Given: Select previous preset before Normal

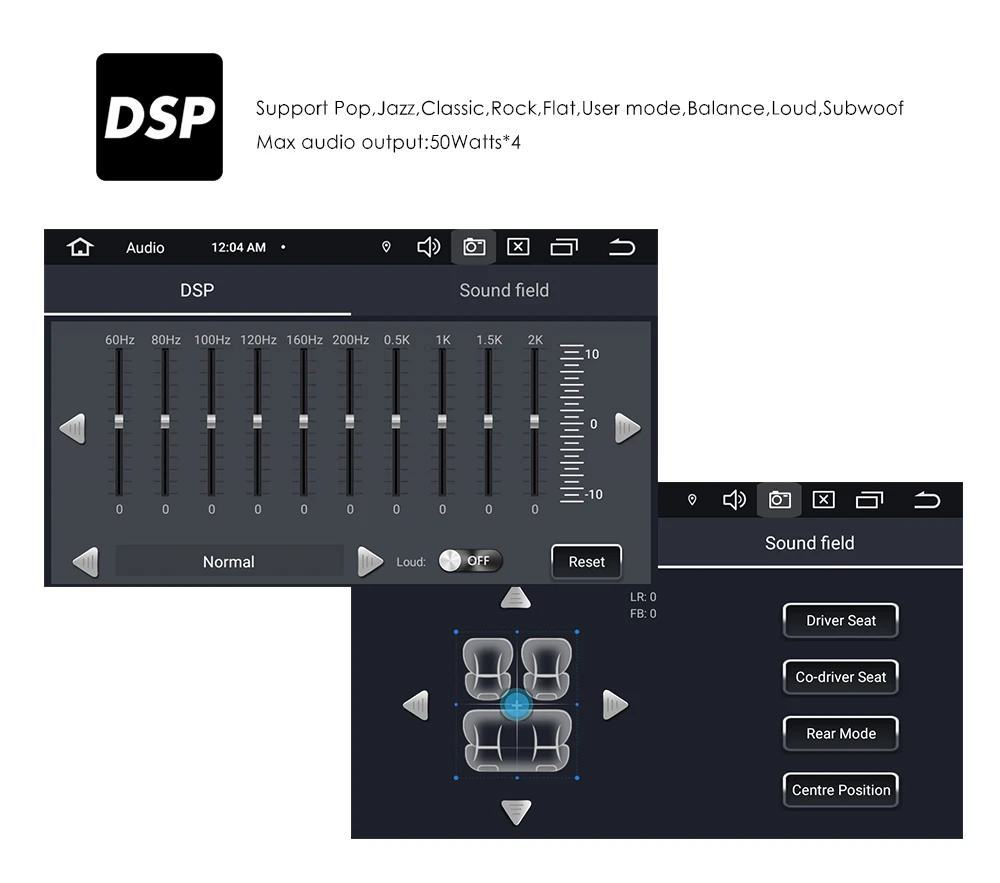Looking at the screenshot, I should [x=85, y=562].
